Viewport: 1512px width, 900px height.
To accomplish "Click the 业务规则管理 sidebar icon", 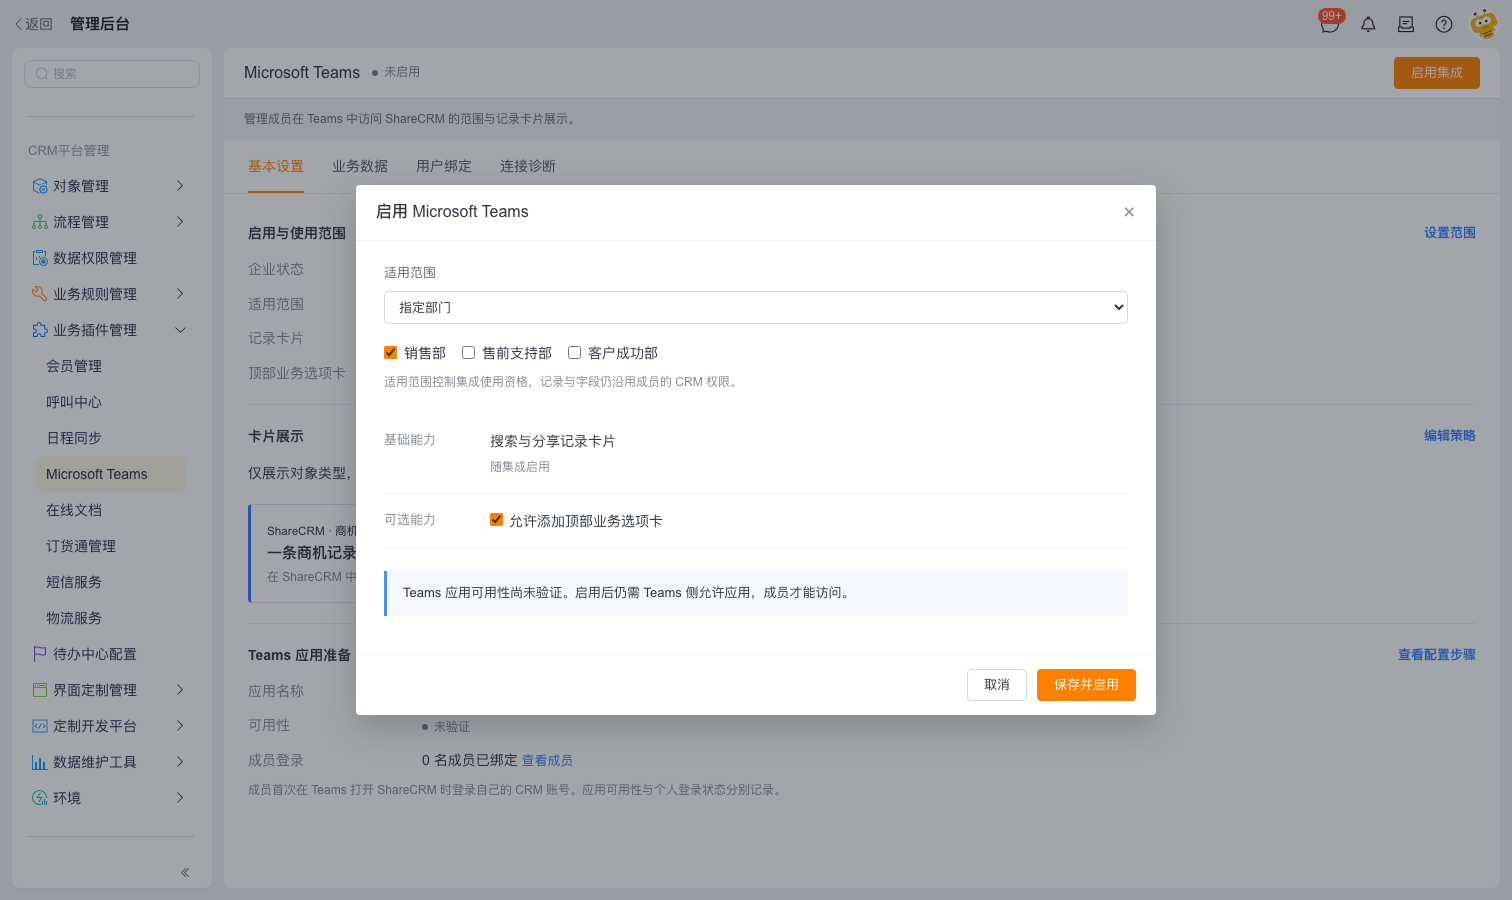I will pyautogui.click(x=40, y=294).
